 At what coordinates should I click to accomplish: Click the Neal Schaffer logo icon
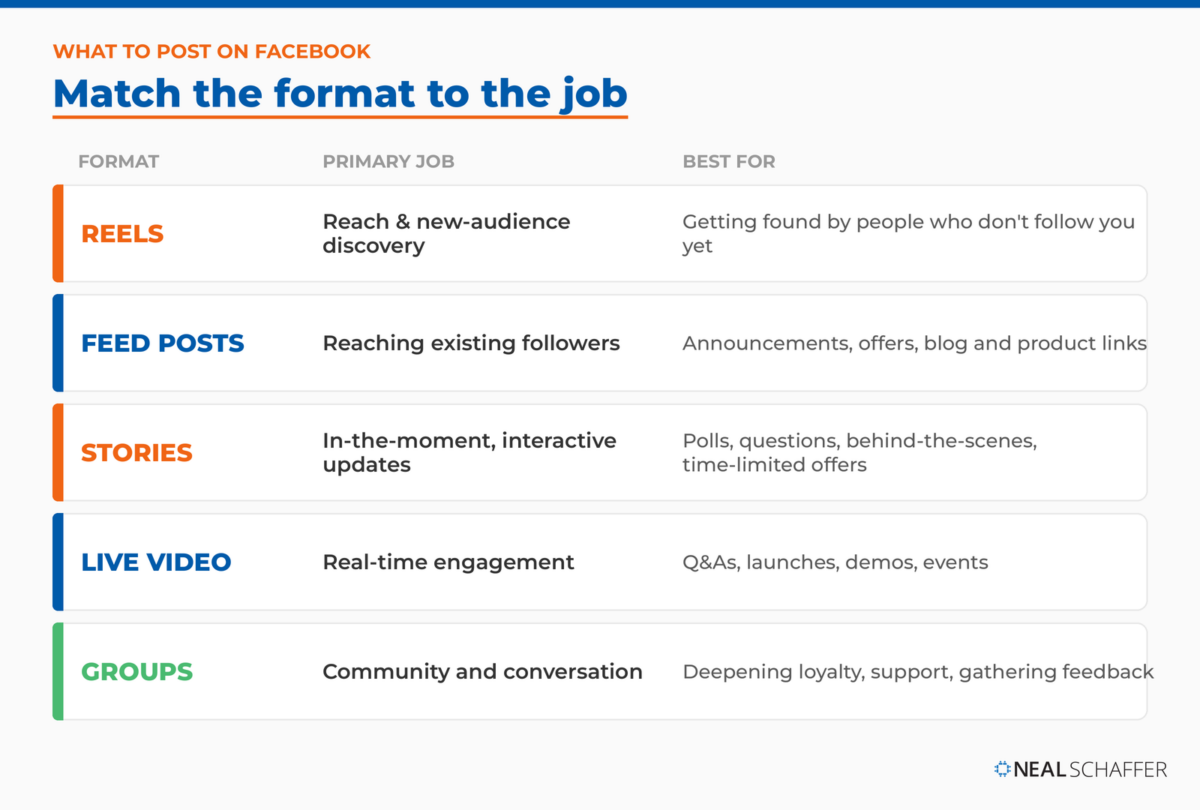(x=1003, y=769)
